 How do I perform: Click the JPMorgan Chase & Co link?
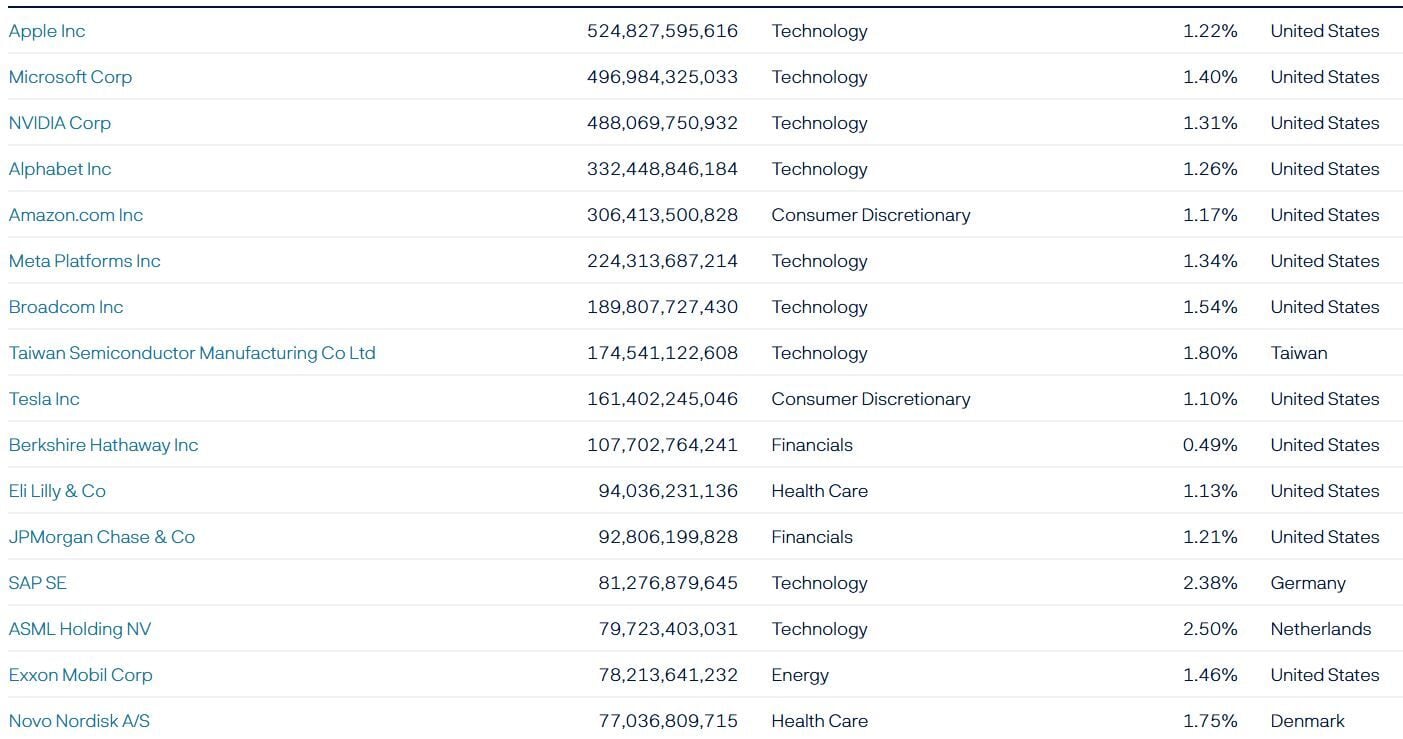(x=102, y=537)
